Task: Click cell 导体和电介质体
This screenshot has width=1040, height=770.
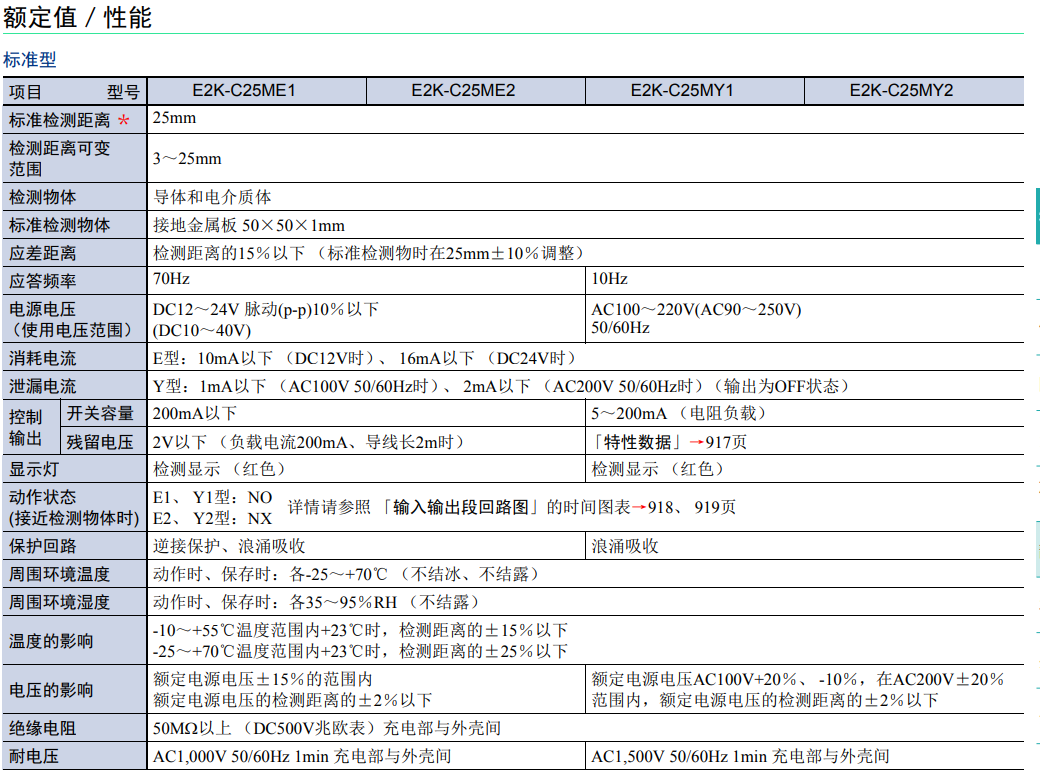Action: (212, 197)
